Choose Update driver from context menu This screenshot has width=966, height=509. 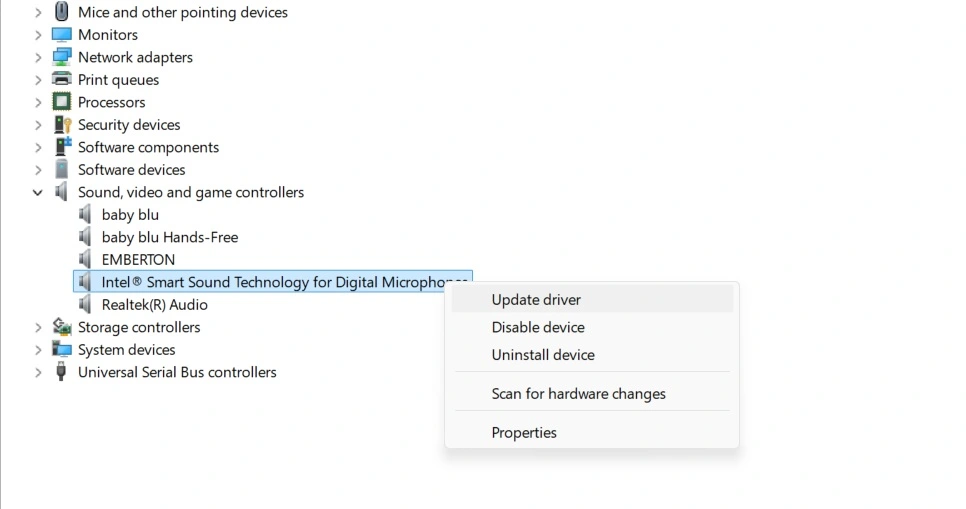pos(592,299)
